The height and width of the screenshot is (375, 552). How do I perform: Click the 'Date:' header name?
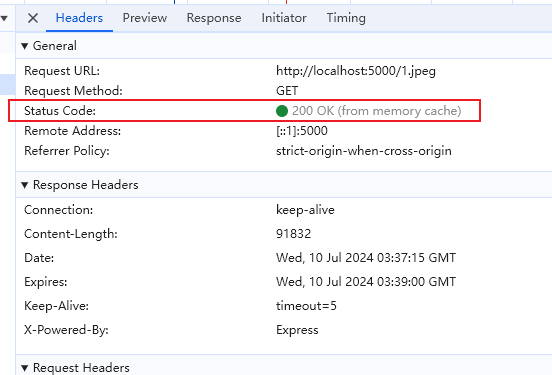(39, 258)
